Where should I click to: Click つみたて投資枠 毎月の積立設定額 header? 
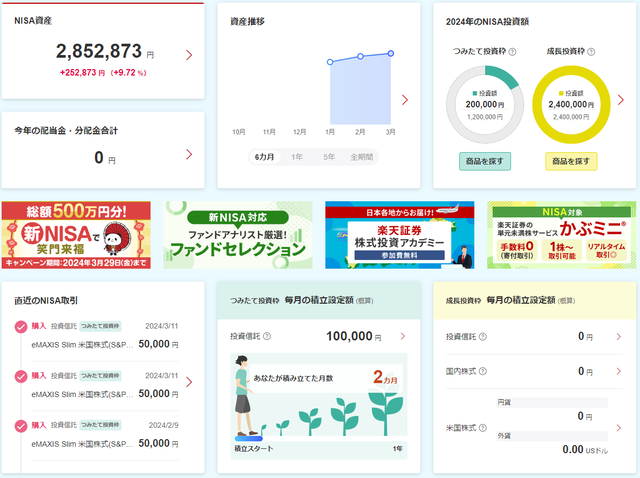(302, 300)
